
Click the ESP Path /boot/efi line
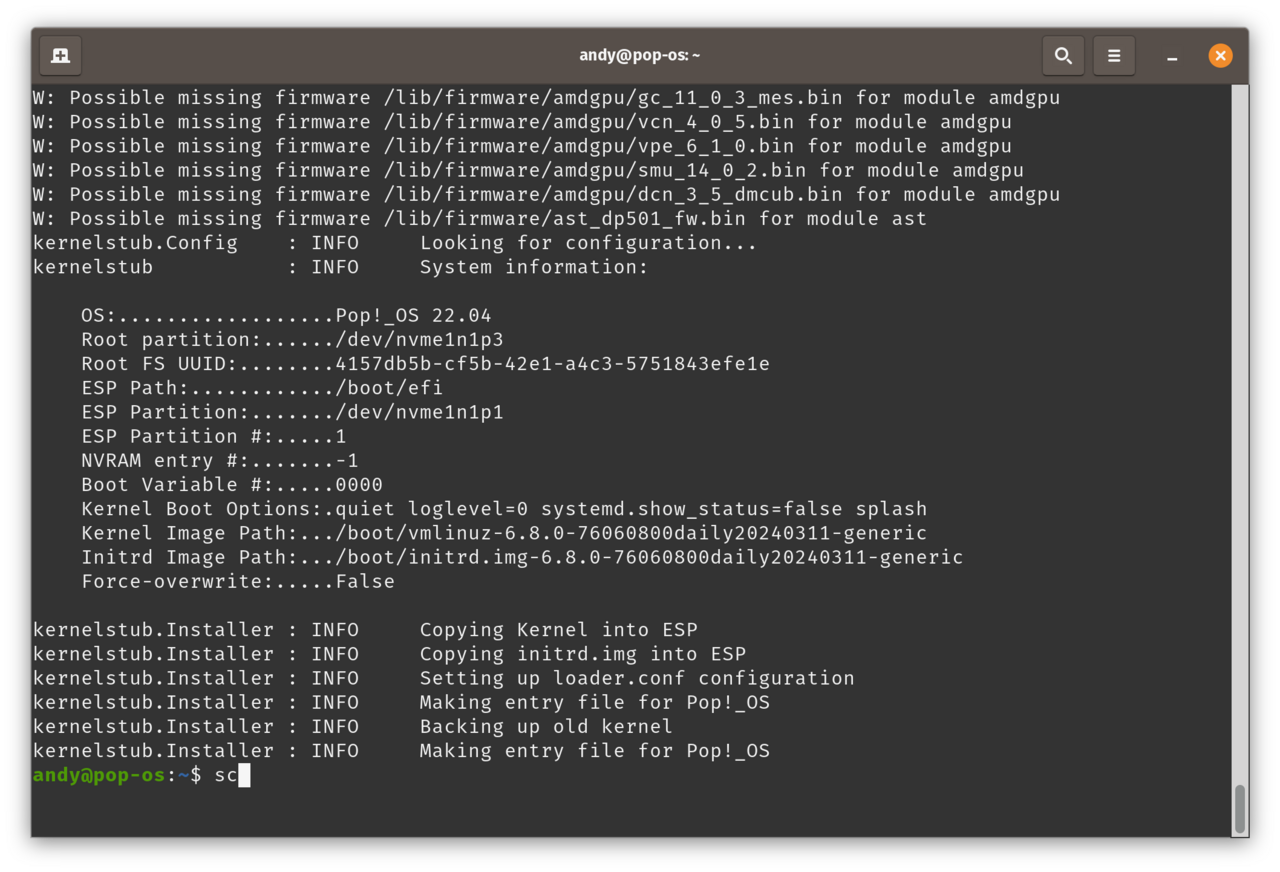pos(262,388)
